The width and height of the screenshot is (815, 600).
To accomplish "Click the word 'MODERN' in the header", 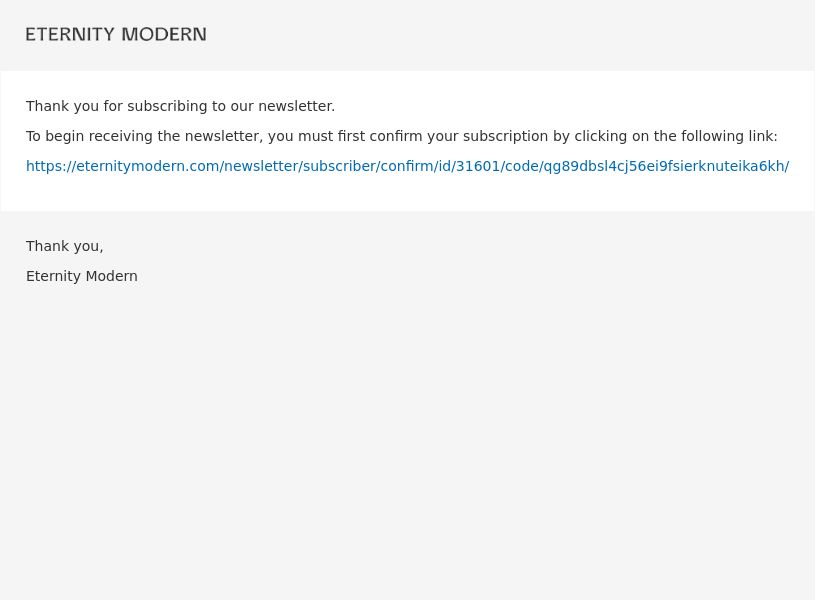I will (x=164, y=34).
